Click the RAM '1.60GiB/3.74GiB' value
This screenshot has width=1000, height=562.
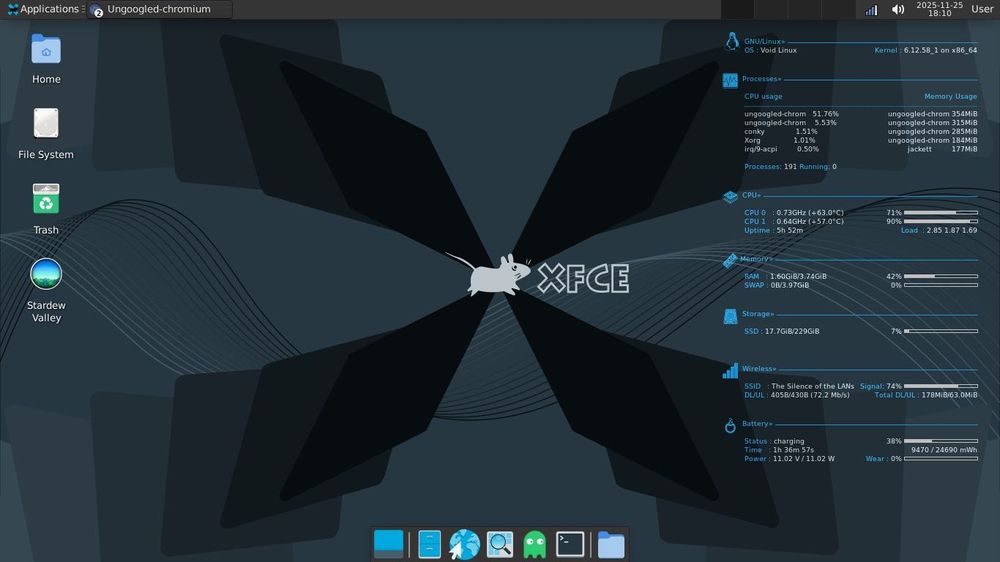tap(798, 276)
